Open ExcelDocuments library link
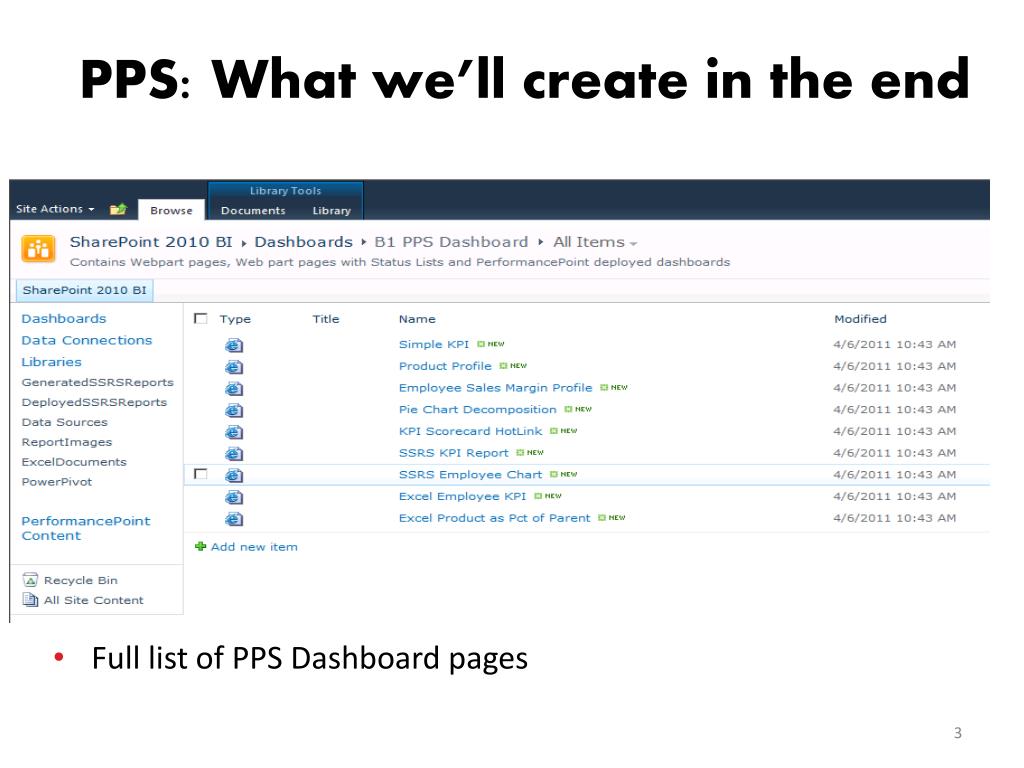Screen dimensions: 1024x768 (74, 462)
